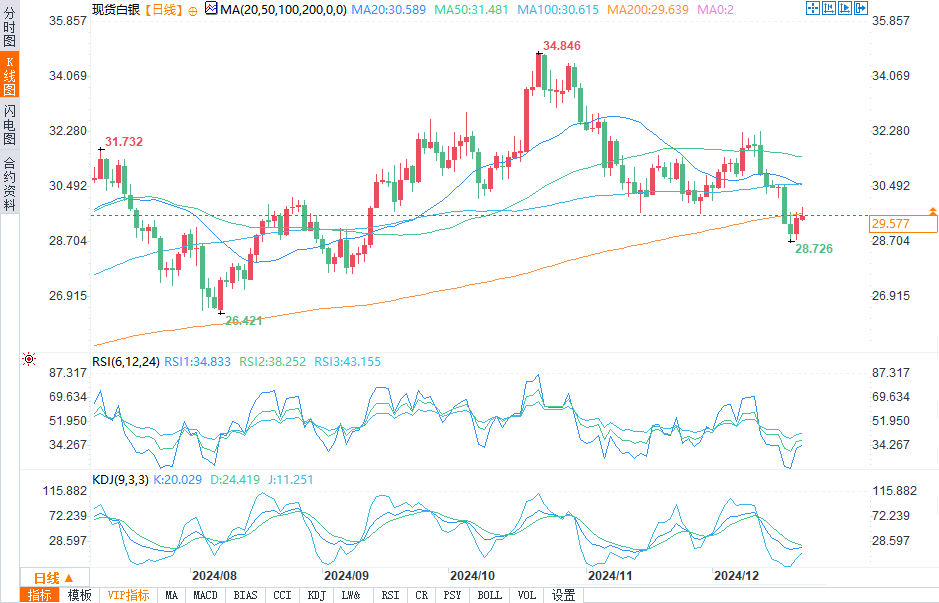The width and height of the screenshot is (939, 603).
Task: Open the 设置 settings button
Action: (564, 595)
